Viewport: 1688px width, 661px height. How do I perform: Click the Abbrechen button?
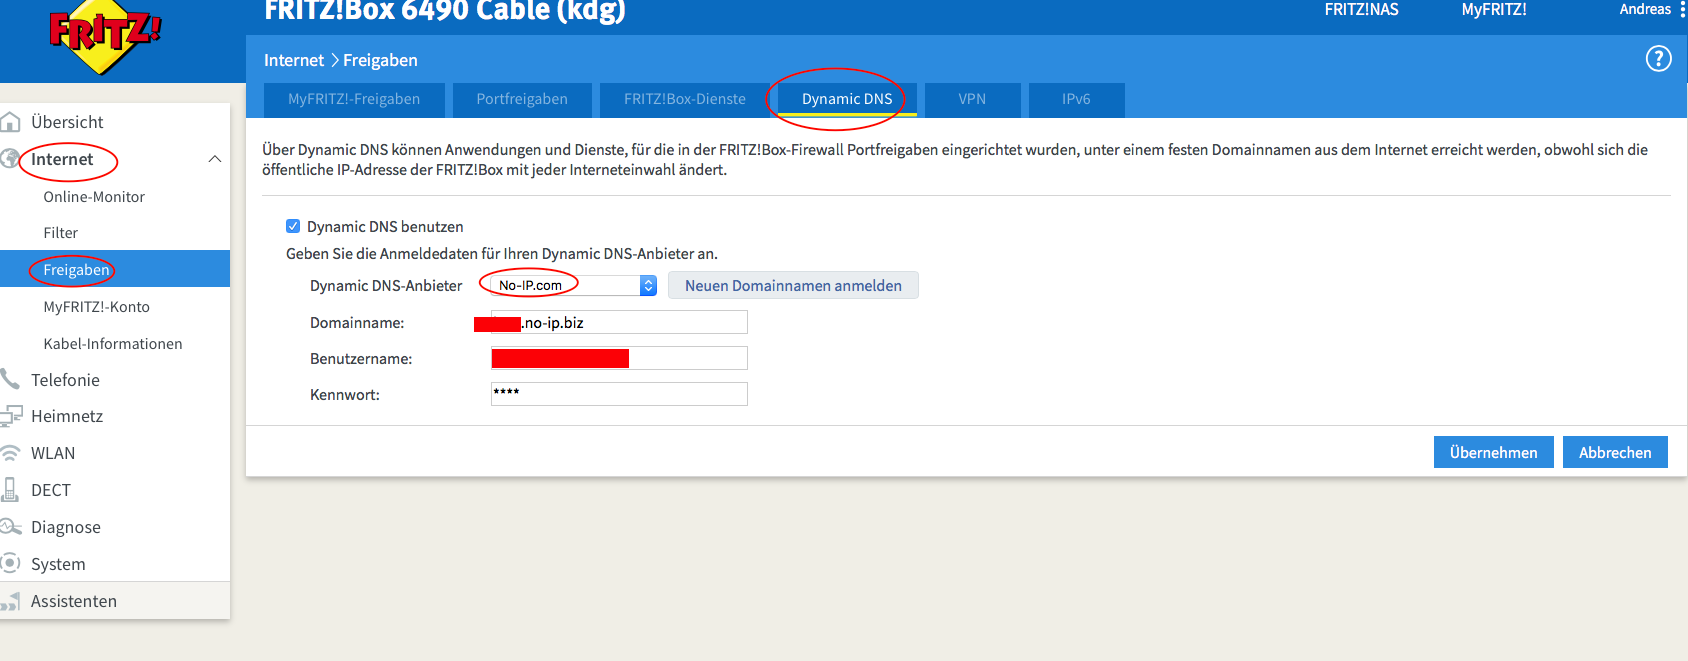coord(1614,452)
